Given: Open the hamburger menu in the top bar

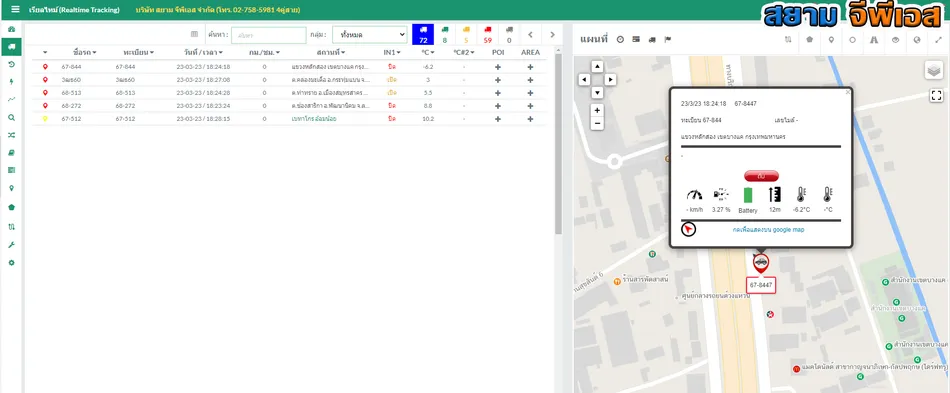Looking at the screenshot, I should click(15, 10).
